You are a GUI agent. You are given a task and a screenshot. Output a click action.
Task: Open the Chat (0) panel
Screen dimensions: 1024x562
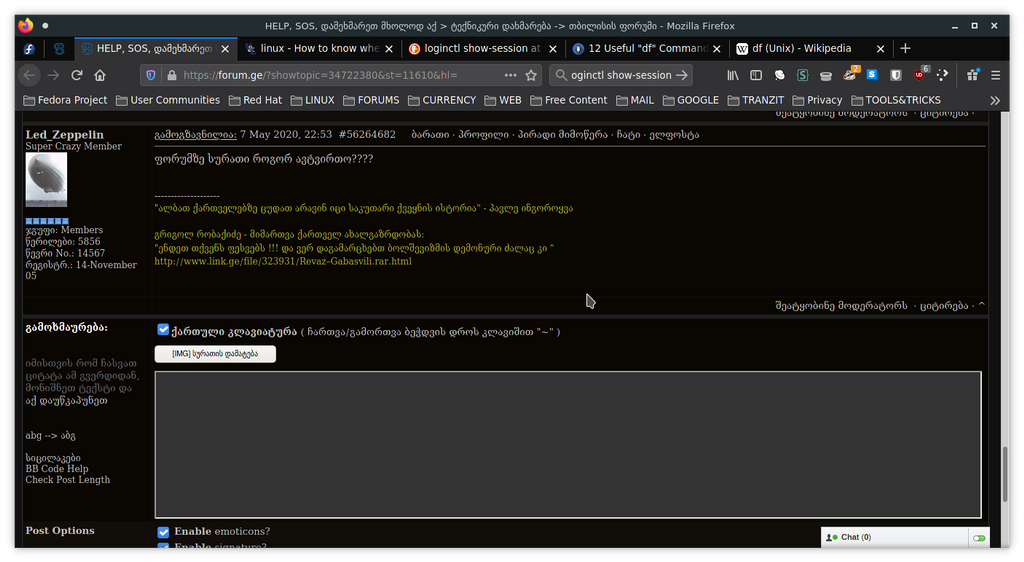(x=894, y=538)
